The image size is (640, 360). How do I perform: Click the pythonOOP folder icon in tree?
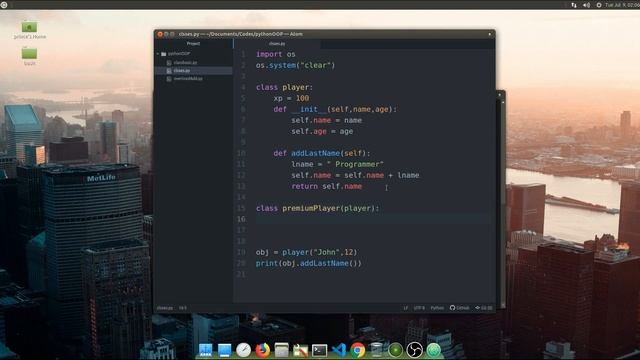[164, 53]
